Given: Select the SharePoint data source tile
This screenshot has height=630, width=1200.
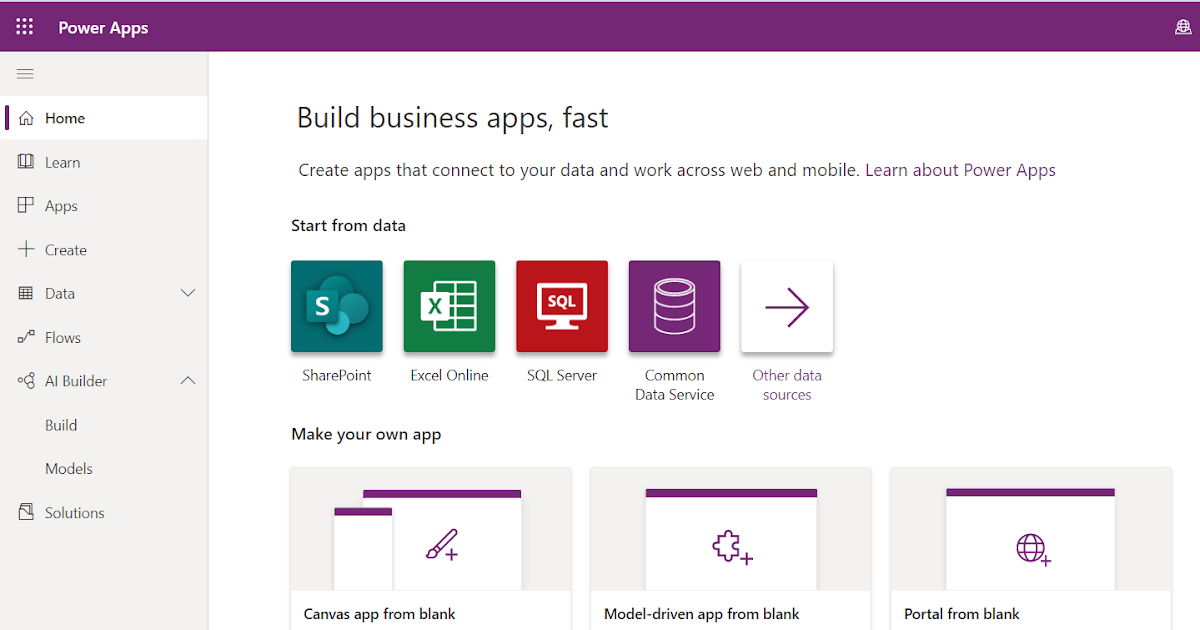Looking at the screenshot, I should tap(336, 306).
